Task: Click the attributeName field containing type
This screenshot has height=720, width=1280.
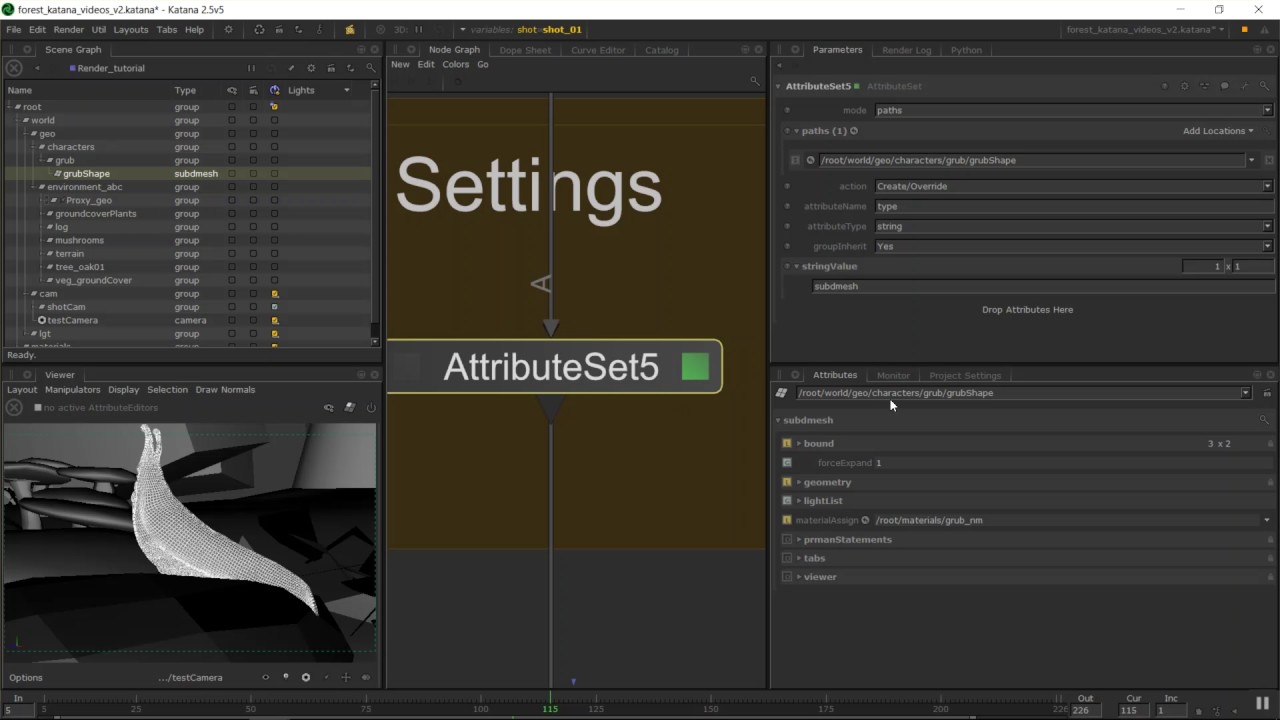Action: point(1074,206)
